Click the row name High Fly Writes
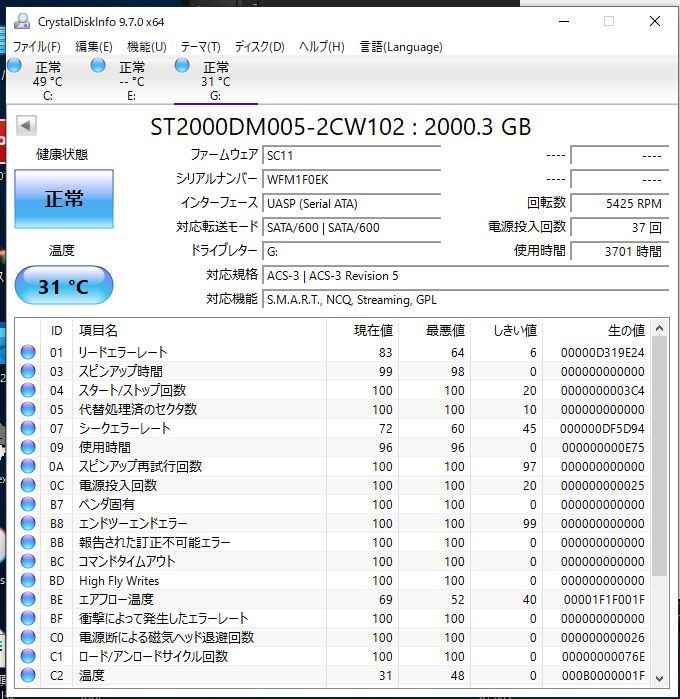This screenshot has width=680, height=699. click(x=119, y=581)
